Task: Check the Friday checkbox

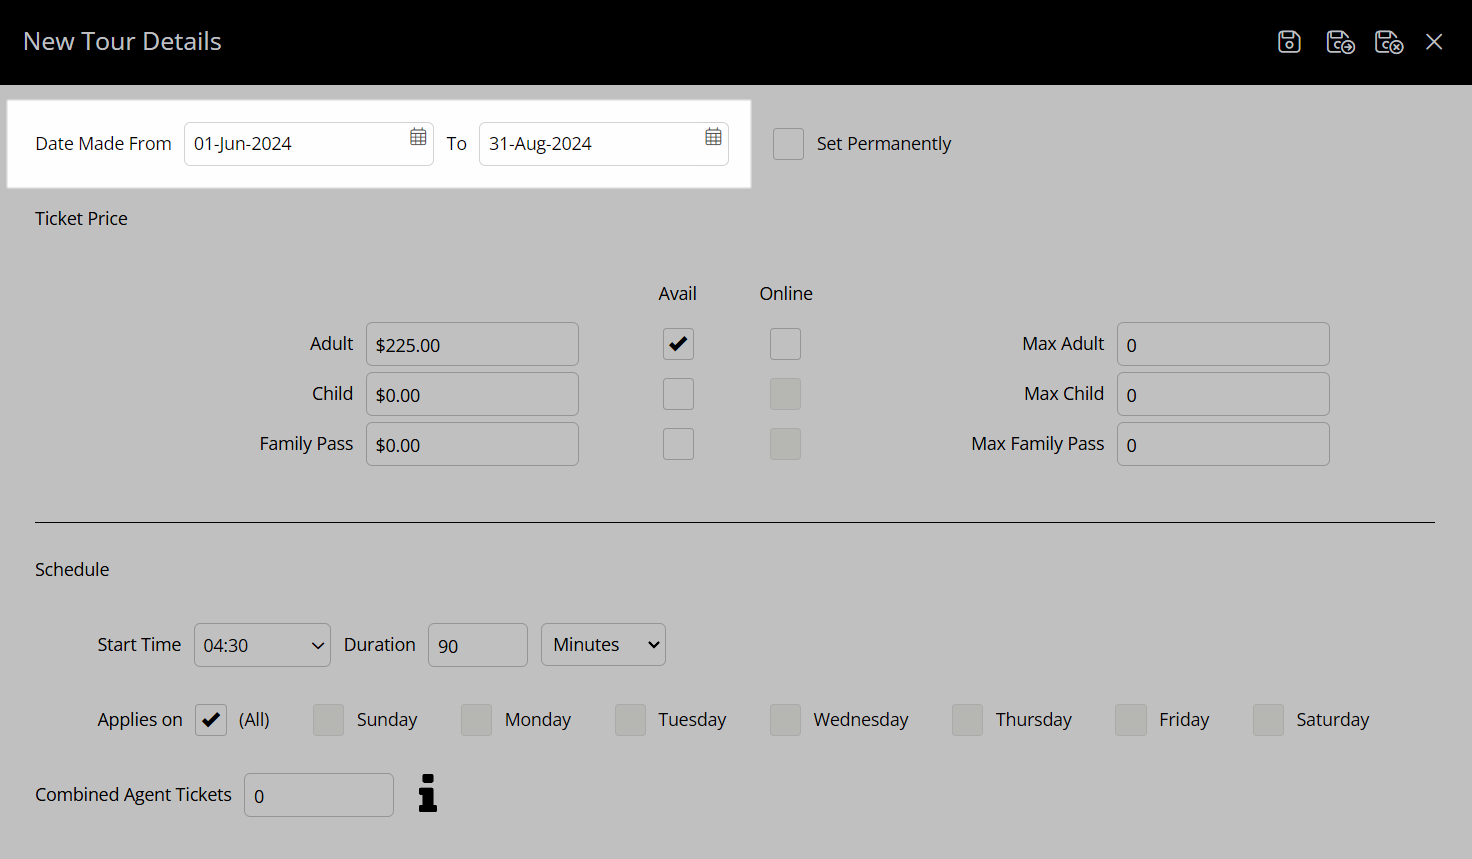Action: (x=1131, y=720)
